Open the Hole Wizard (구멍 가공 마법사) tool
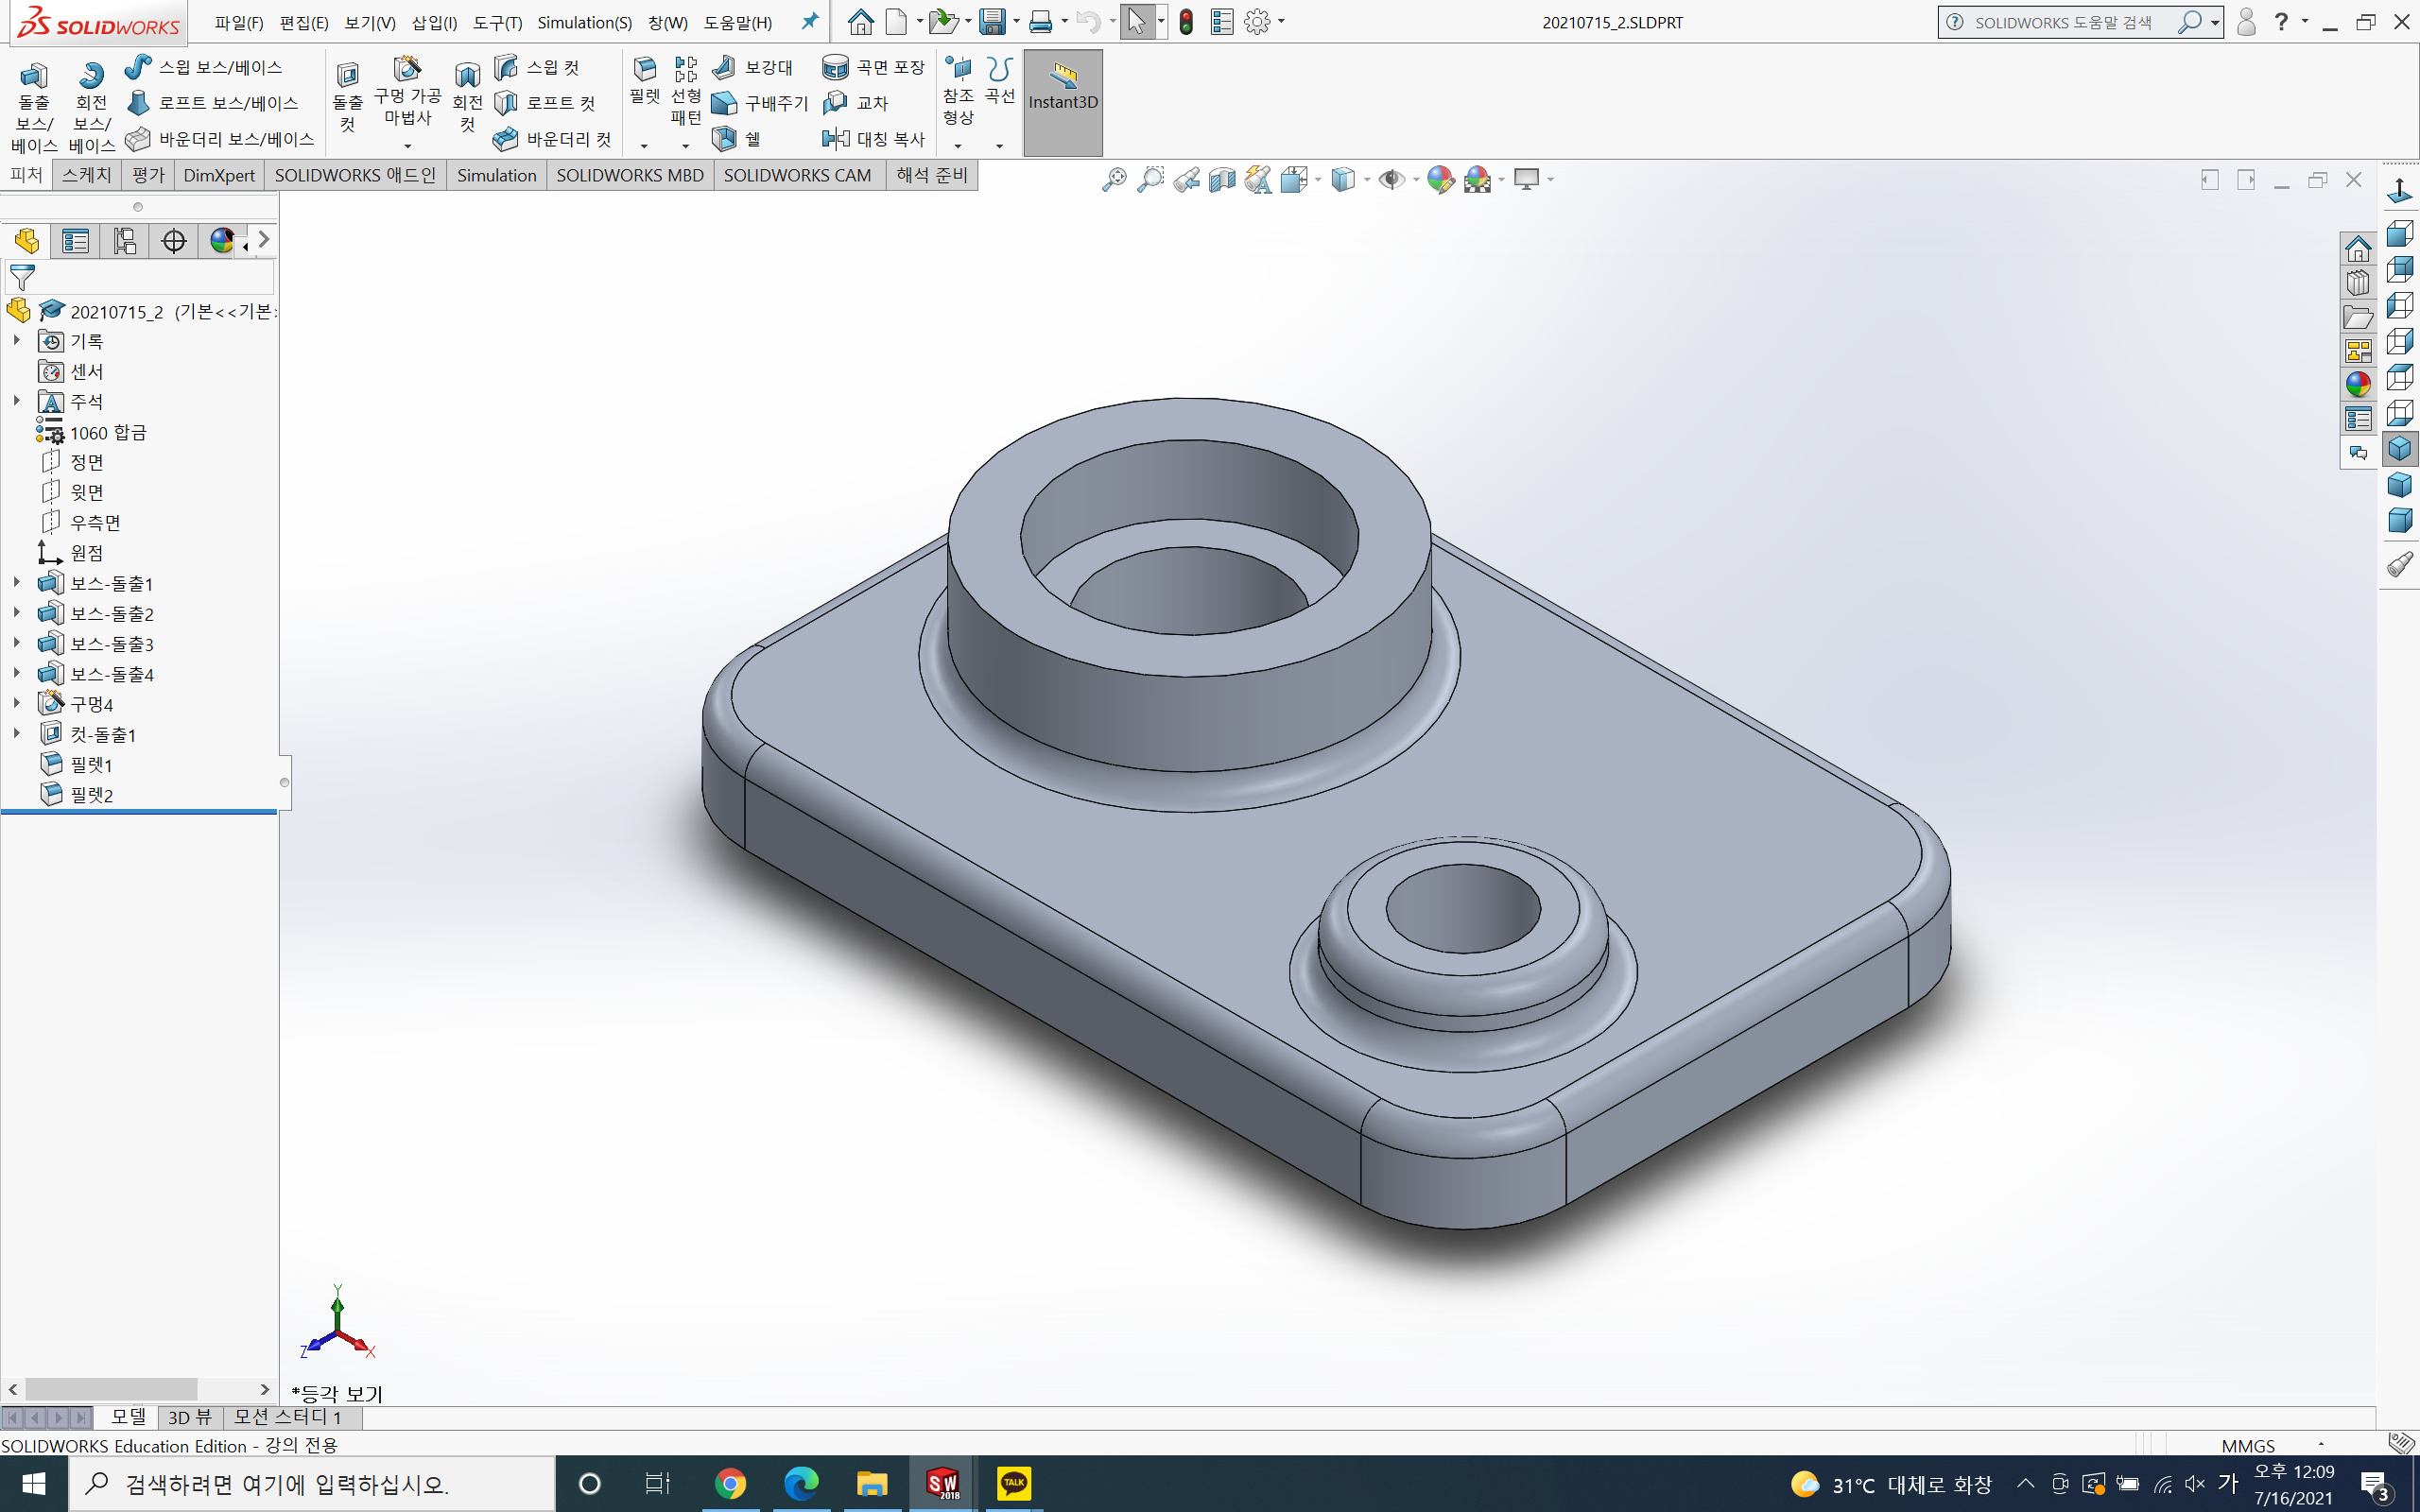 [x=407, y=70]
